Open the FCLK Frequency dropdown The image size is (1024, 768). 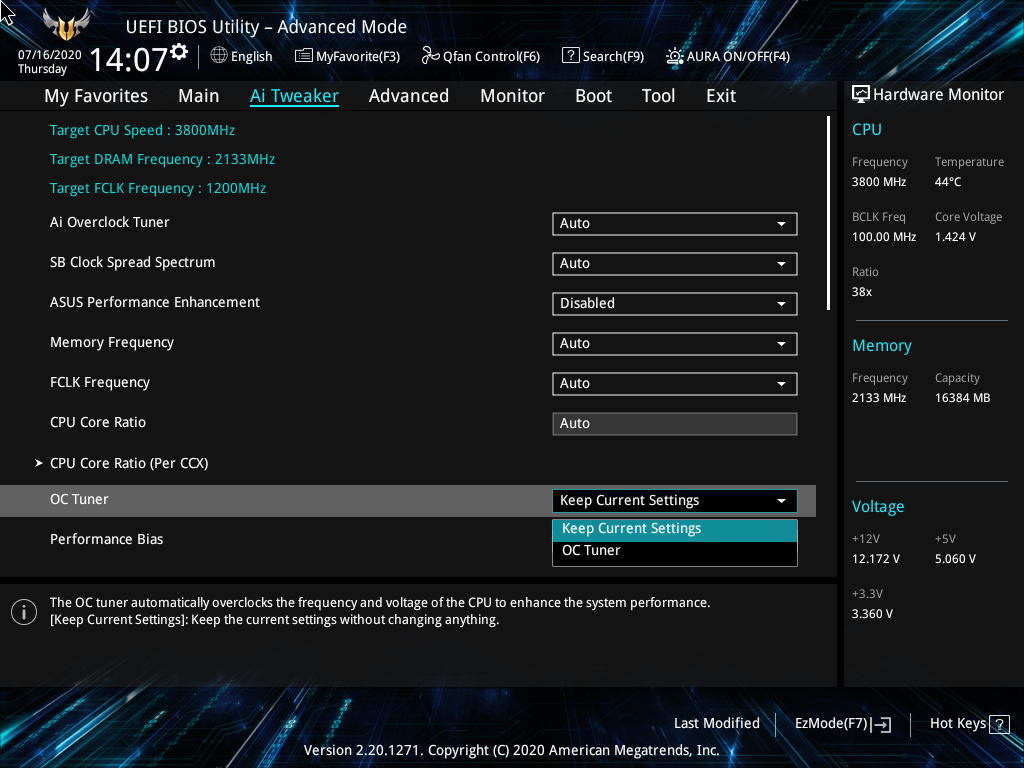pos(675,383)
